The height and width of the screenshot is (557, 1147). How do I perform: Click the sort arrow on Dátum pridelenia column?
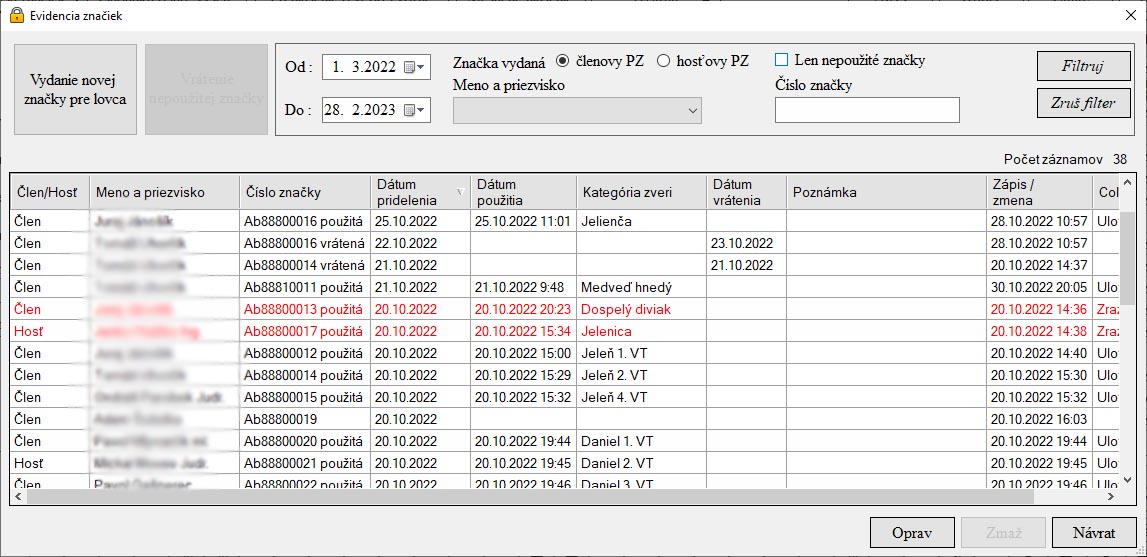point(460,192)
